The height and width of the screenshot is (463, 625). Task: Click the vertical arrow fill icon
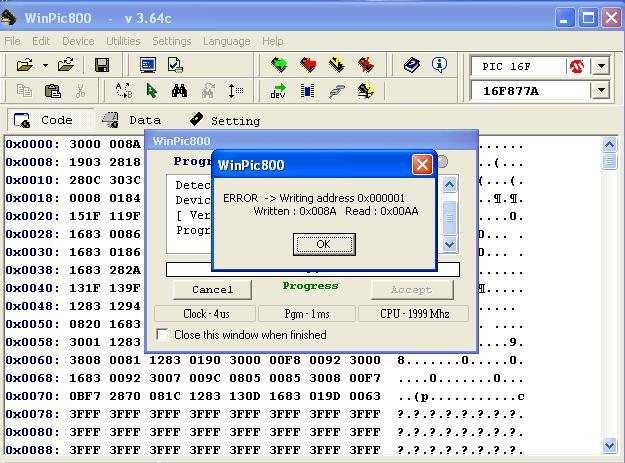pyautogui.click(x=236, y=91)
